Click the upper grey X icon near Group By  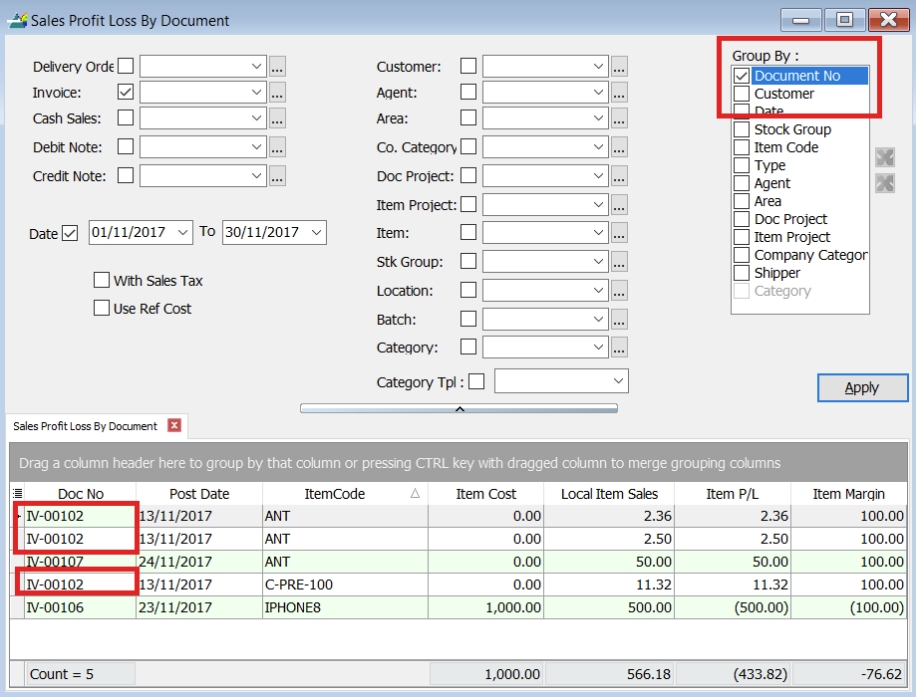884,158
